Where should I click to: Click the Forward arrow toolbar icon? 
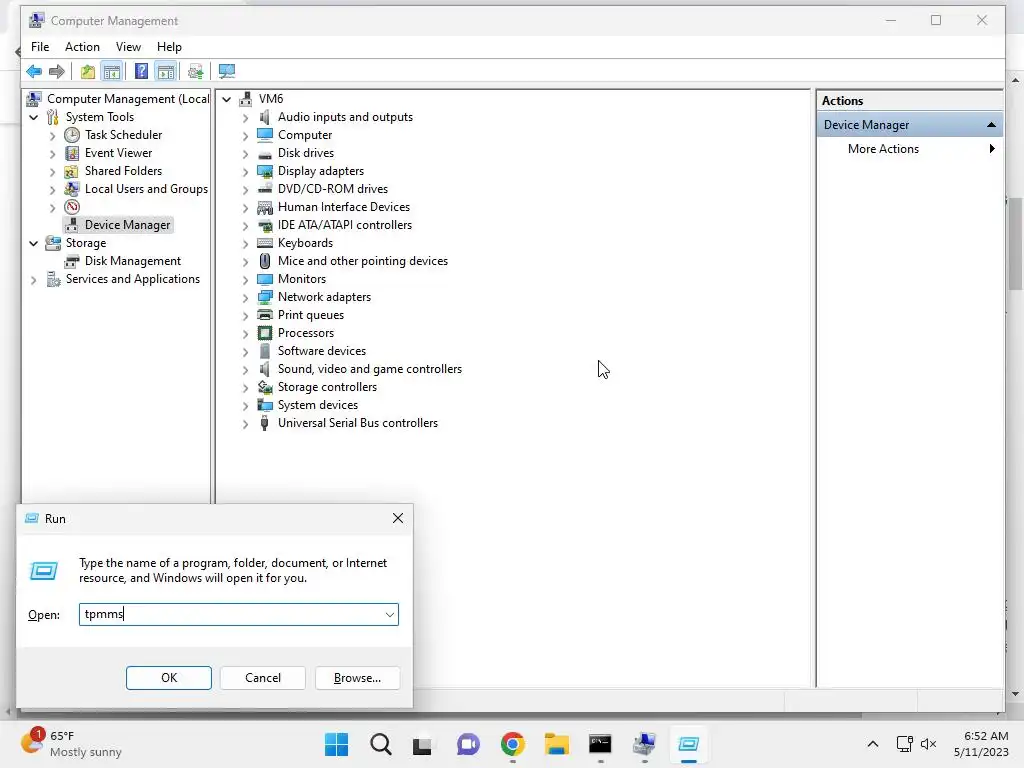pyautogui.click(x=57, y=71)
